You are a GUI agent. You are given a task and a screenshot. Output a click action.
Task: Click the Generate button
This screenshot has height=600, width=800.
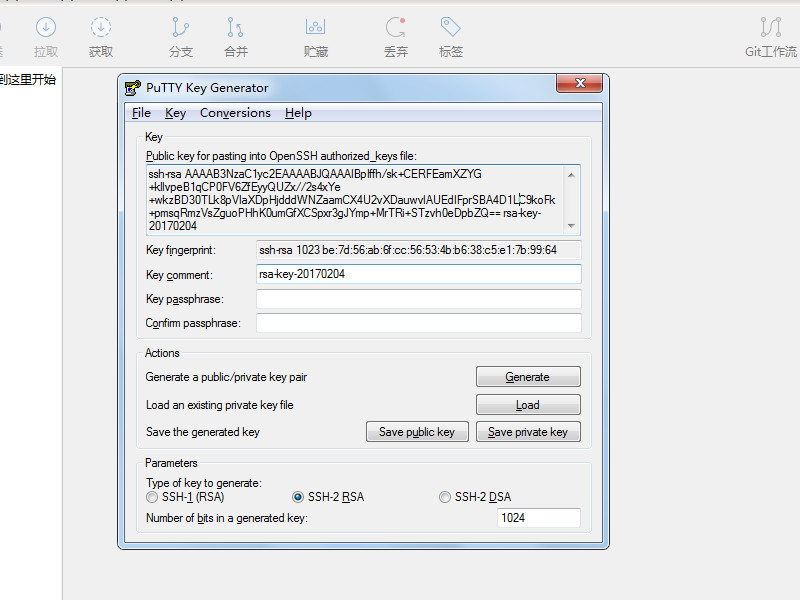click(528, 377)
